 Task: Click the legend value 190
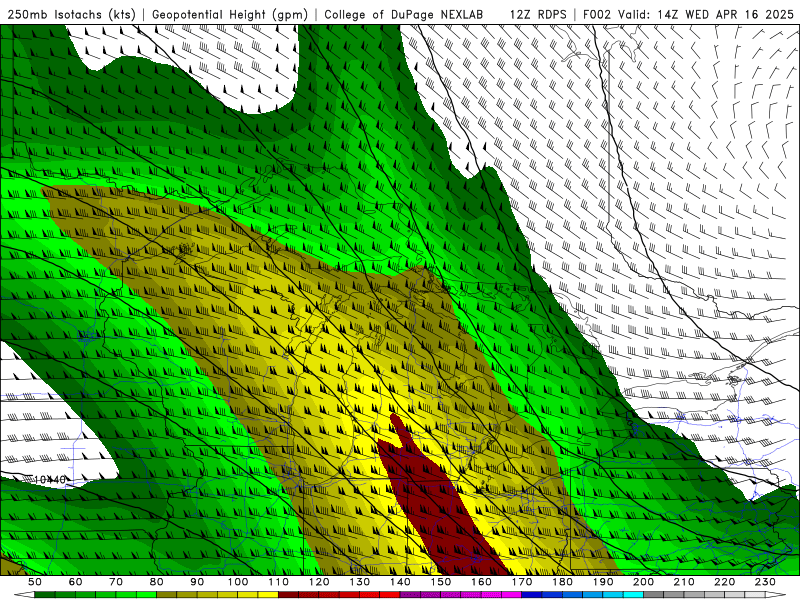point(603,582)
